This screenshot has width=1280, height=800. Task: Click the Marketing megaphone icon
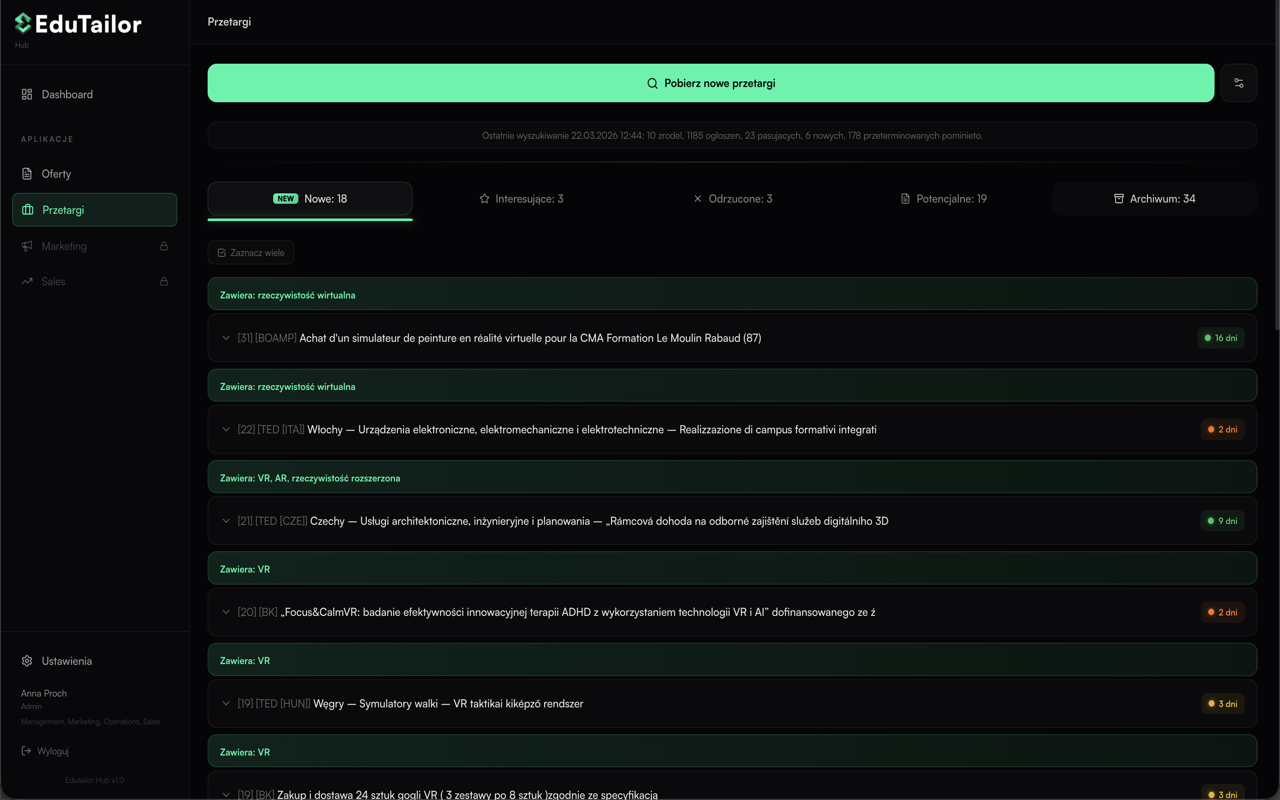click(x=27, y=246)
